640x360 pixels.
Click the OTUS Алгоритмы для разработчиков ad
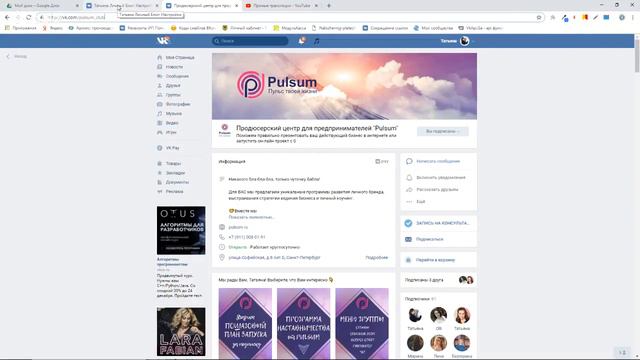(x=181, y=231)
